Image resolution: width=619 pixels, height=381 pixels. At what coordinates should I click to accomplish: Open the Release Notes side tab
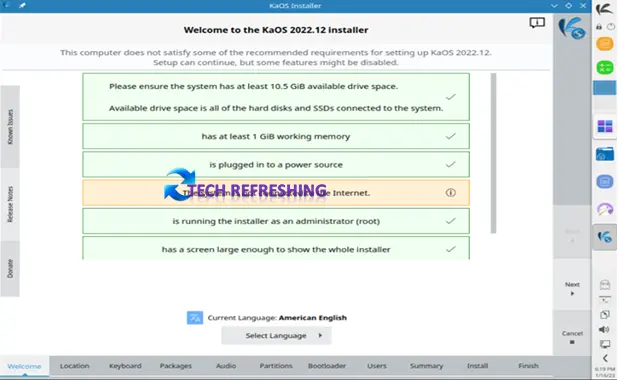(10, 204)
